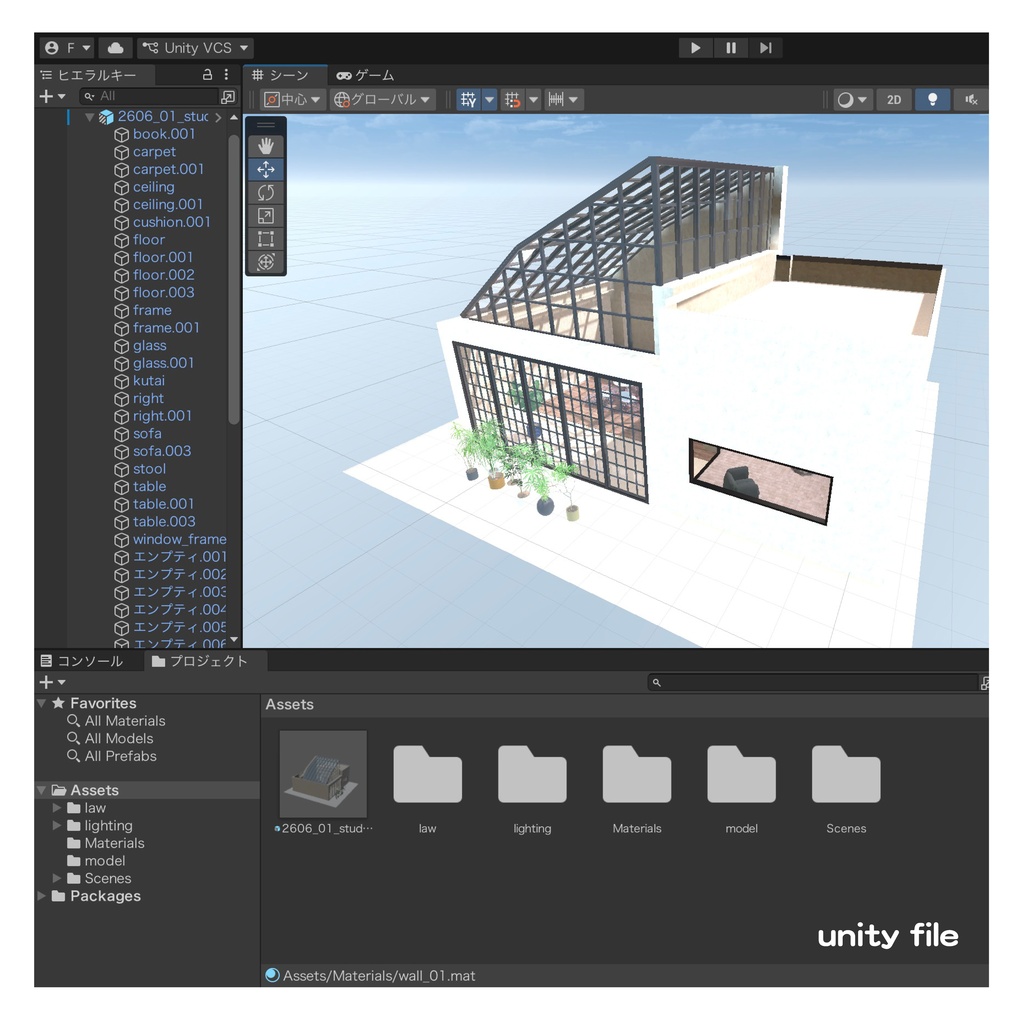Open the grid settings dropdown arrow
This screenshot has width=1024, height=1024.
point(490,99)
